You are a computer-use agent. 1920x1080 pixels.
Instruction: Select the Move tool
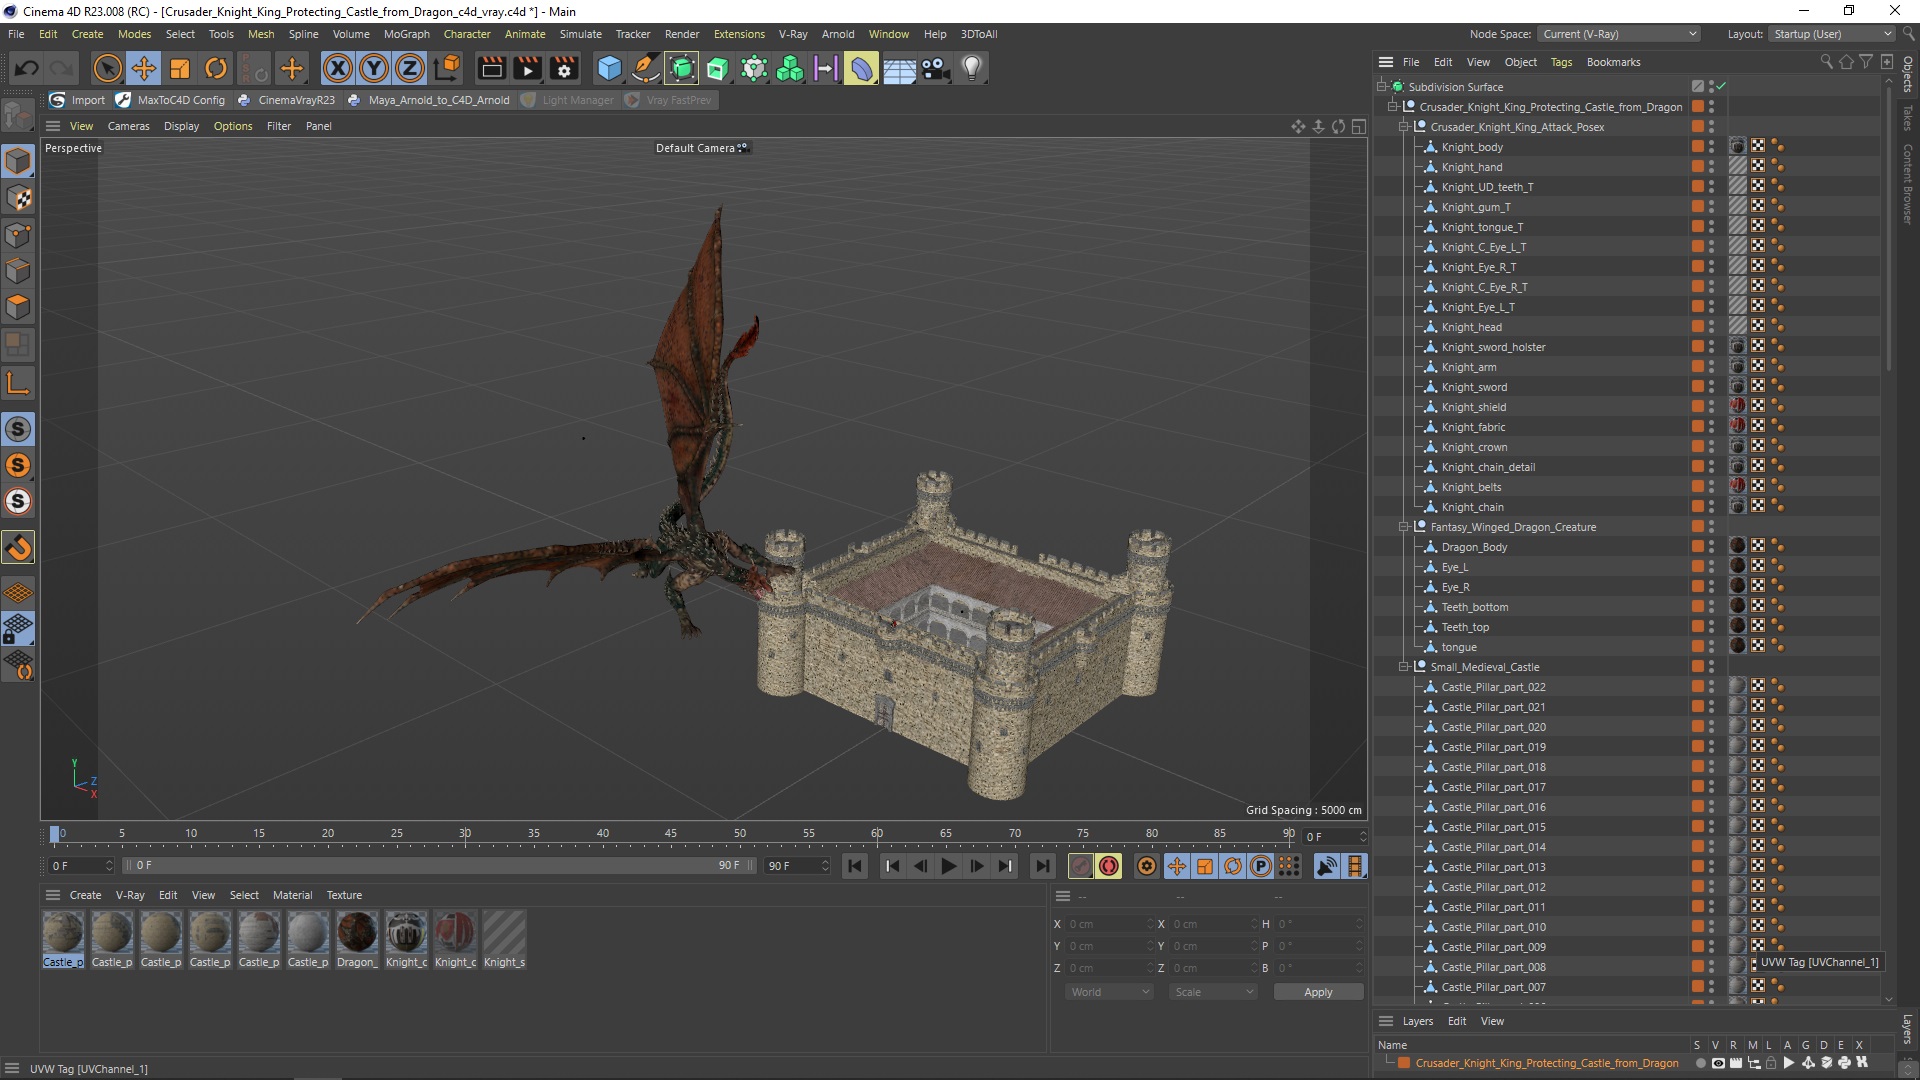click(144, 68)
